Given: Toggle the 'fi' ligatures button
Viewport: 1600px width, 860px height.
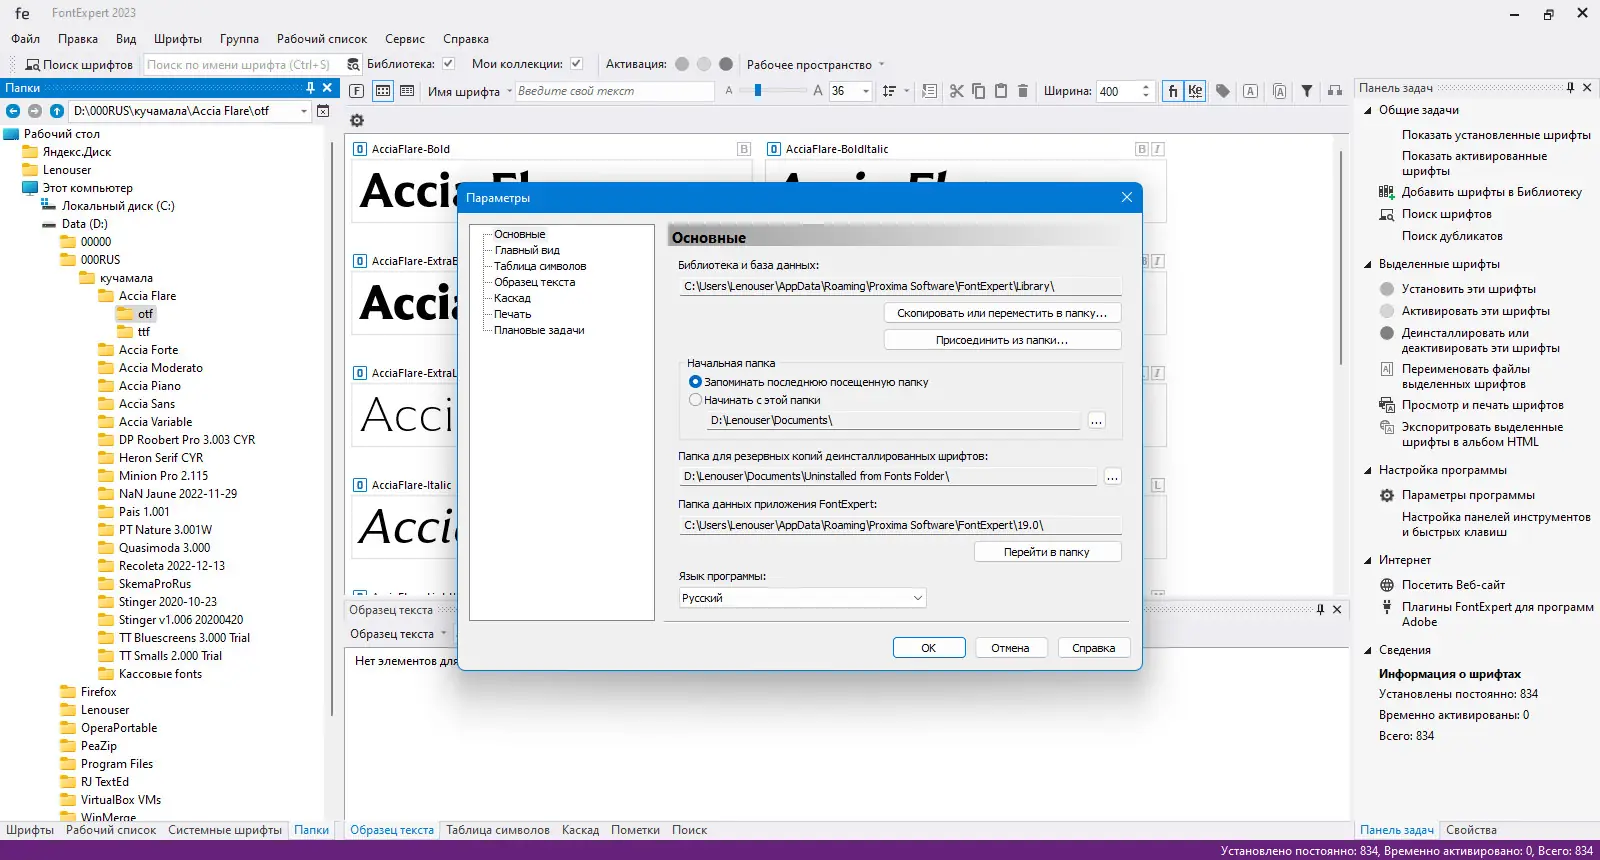Looking at the screenshot, I should point(1173,91).
